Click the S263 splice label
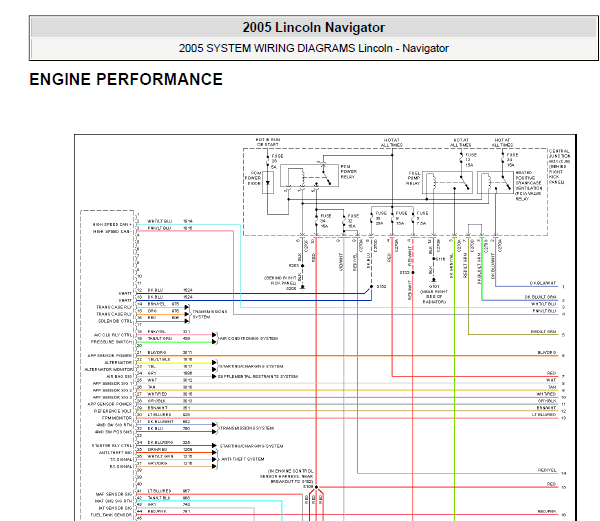 (x=293, y=265)
